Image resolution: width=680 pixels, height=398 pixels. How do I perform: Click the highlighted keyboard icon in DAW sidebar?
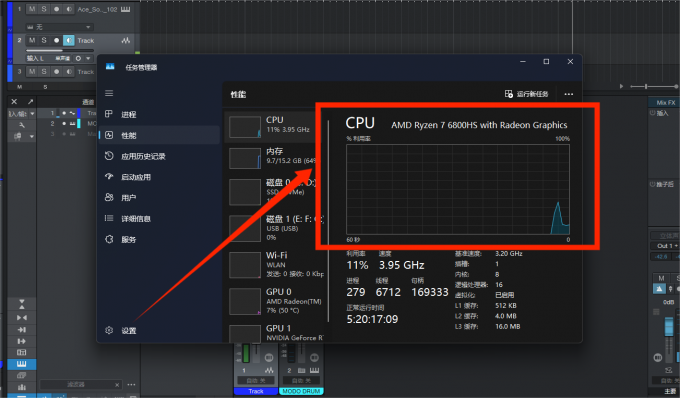22,364
